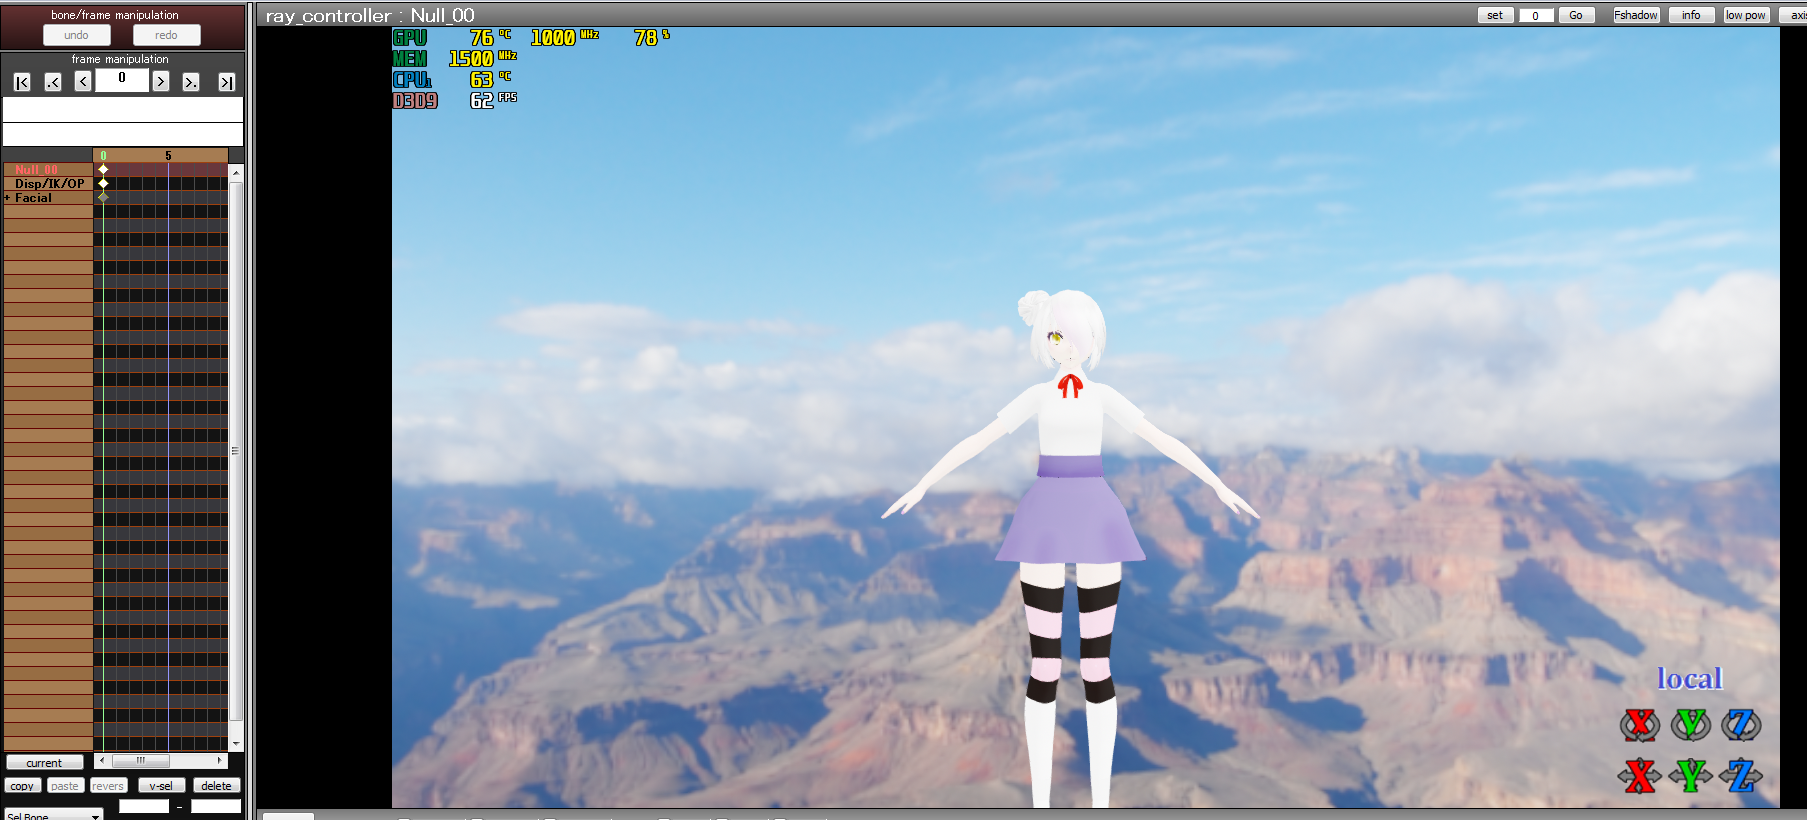Click the redo button

click(166, 35)
